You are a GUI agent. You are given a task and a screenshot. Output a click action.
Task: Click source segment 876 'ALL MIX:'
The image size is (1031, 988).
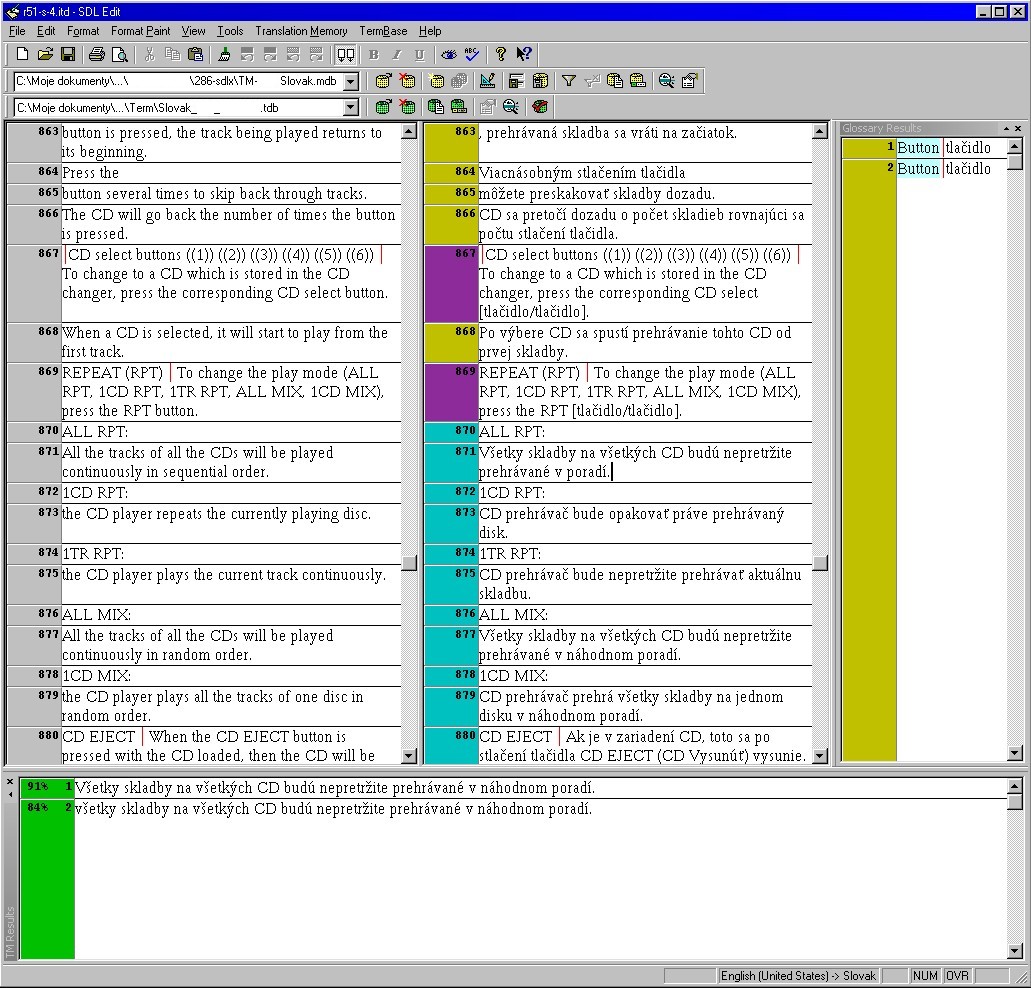coord(231,615)
